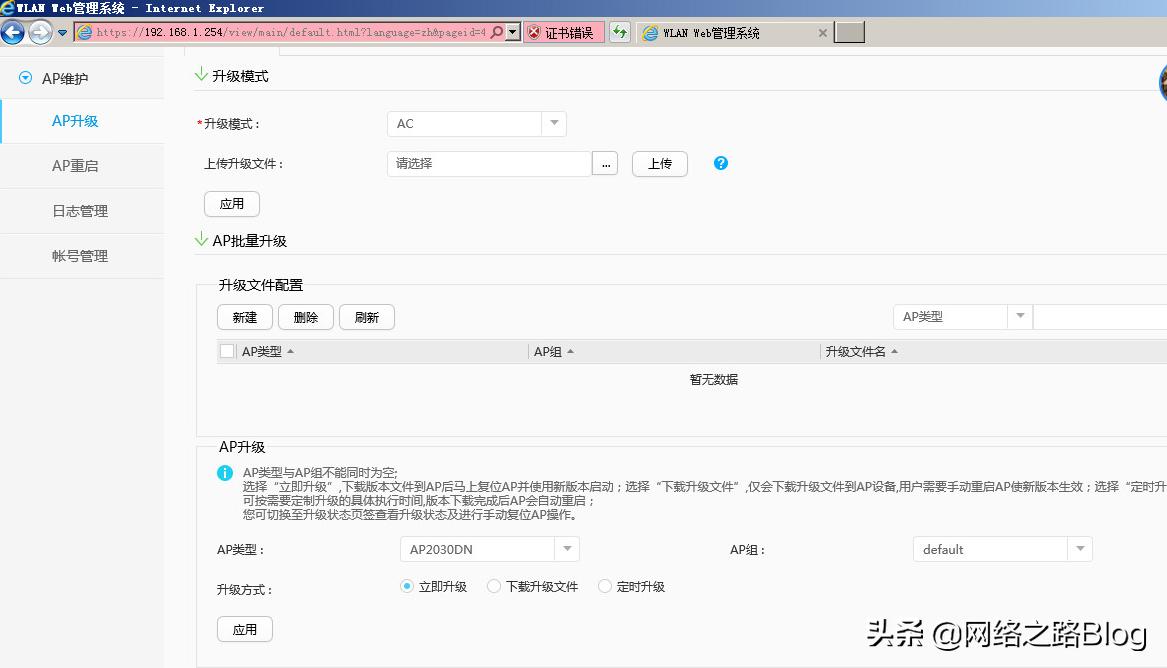Click the 新建 button in 升级文件配置
The image size is (1167, 668).
click(x=244, y=317)
